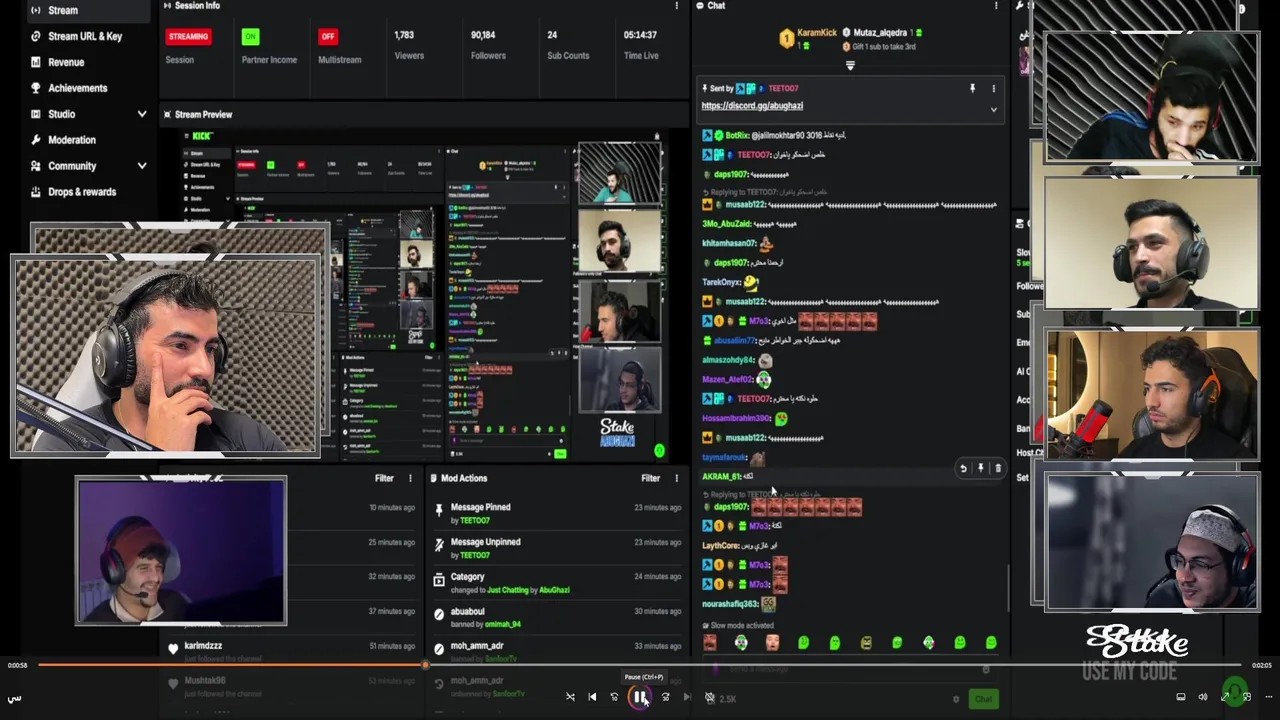Toggle the Multistream OFF switch
1280x720 pixels.
pos(327,36)
